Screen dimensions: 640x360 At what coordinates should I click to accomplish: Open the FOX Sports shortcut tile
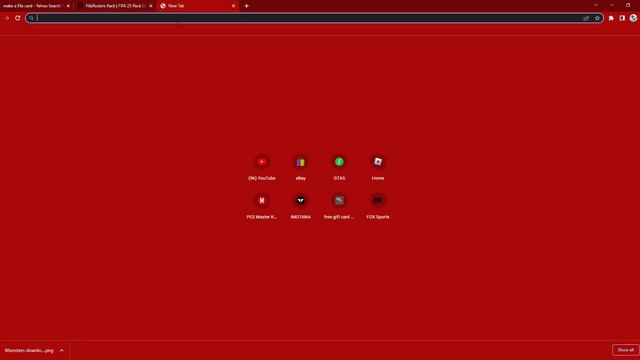tap(378, 200)
